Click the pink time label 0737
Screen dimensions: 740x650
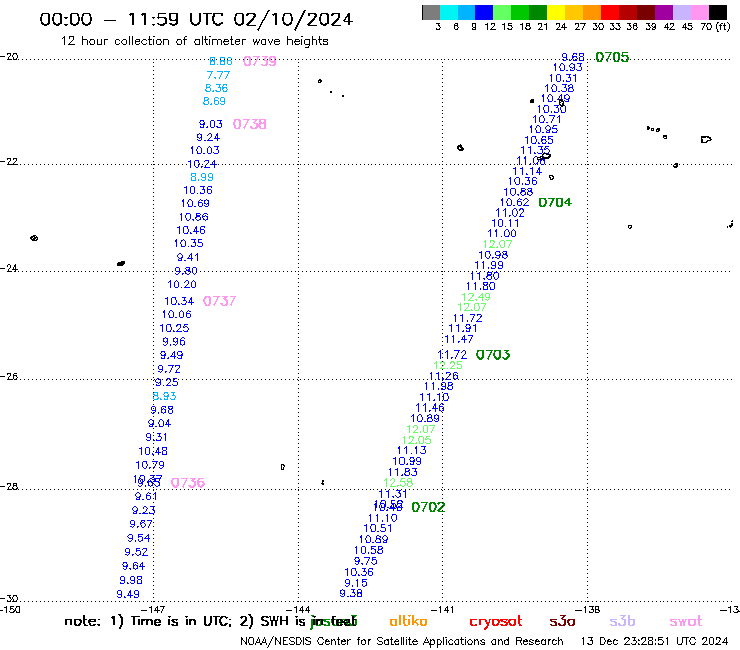[x=219, y=301]
